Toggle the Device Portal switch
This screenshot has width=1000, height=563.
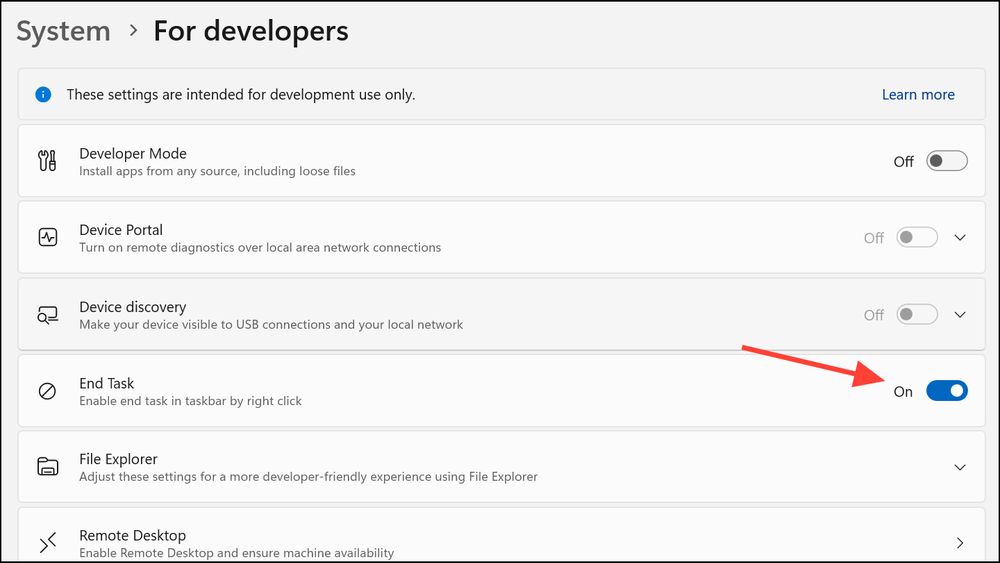917,238
